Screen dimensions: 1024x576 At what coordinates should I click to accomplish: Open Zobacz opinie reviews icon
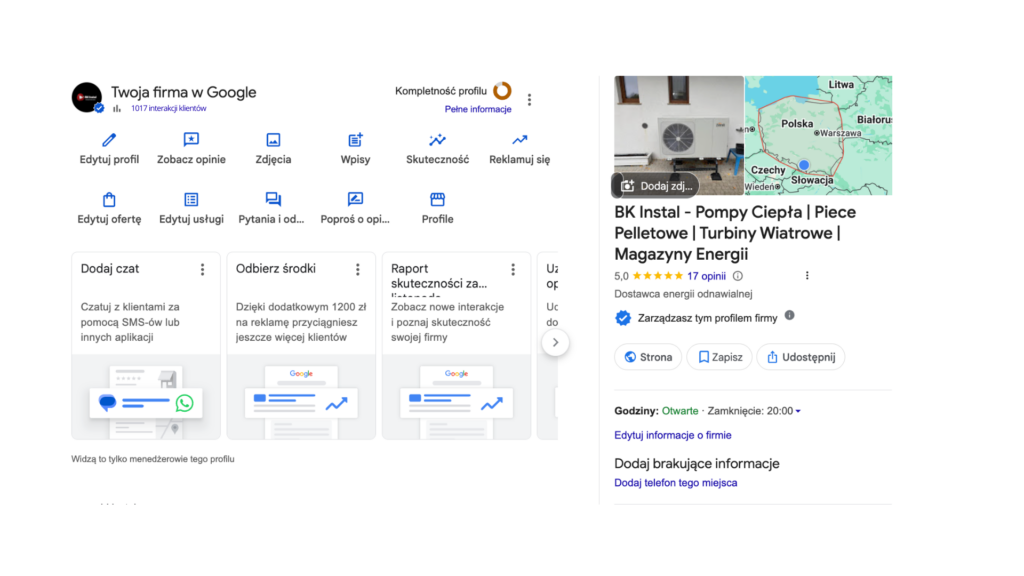191,140
